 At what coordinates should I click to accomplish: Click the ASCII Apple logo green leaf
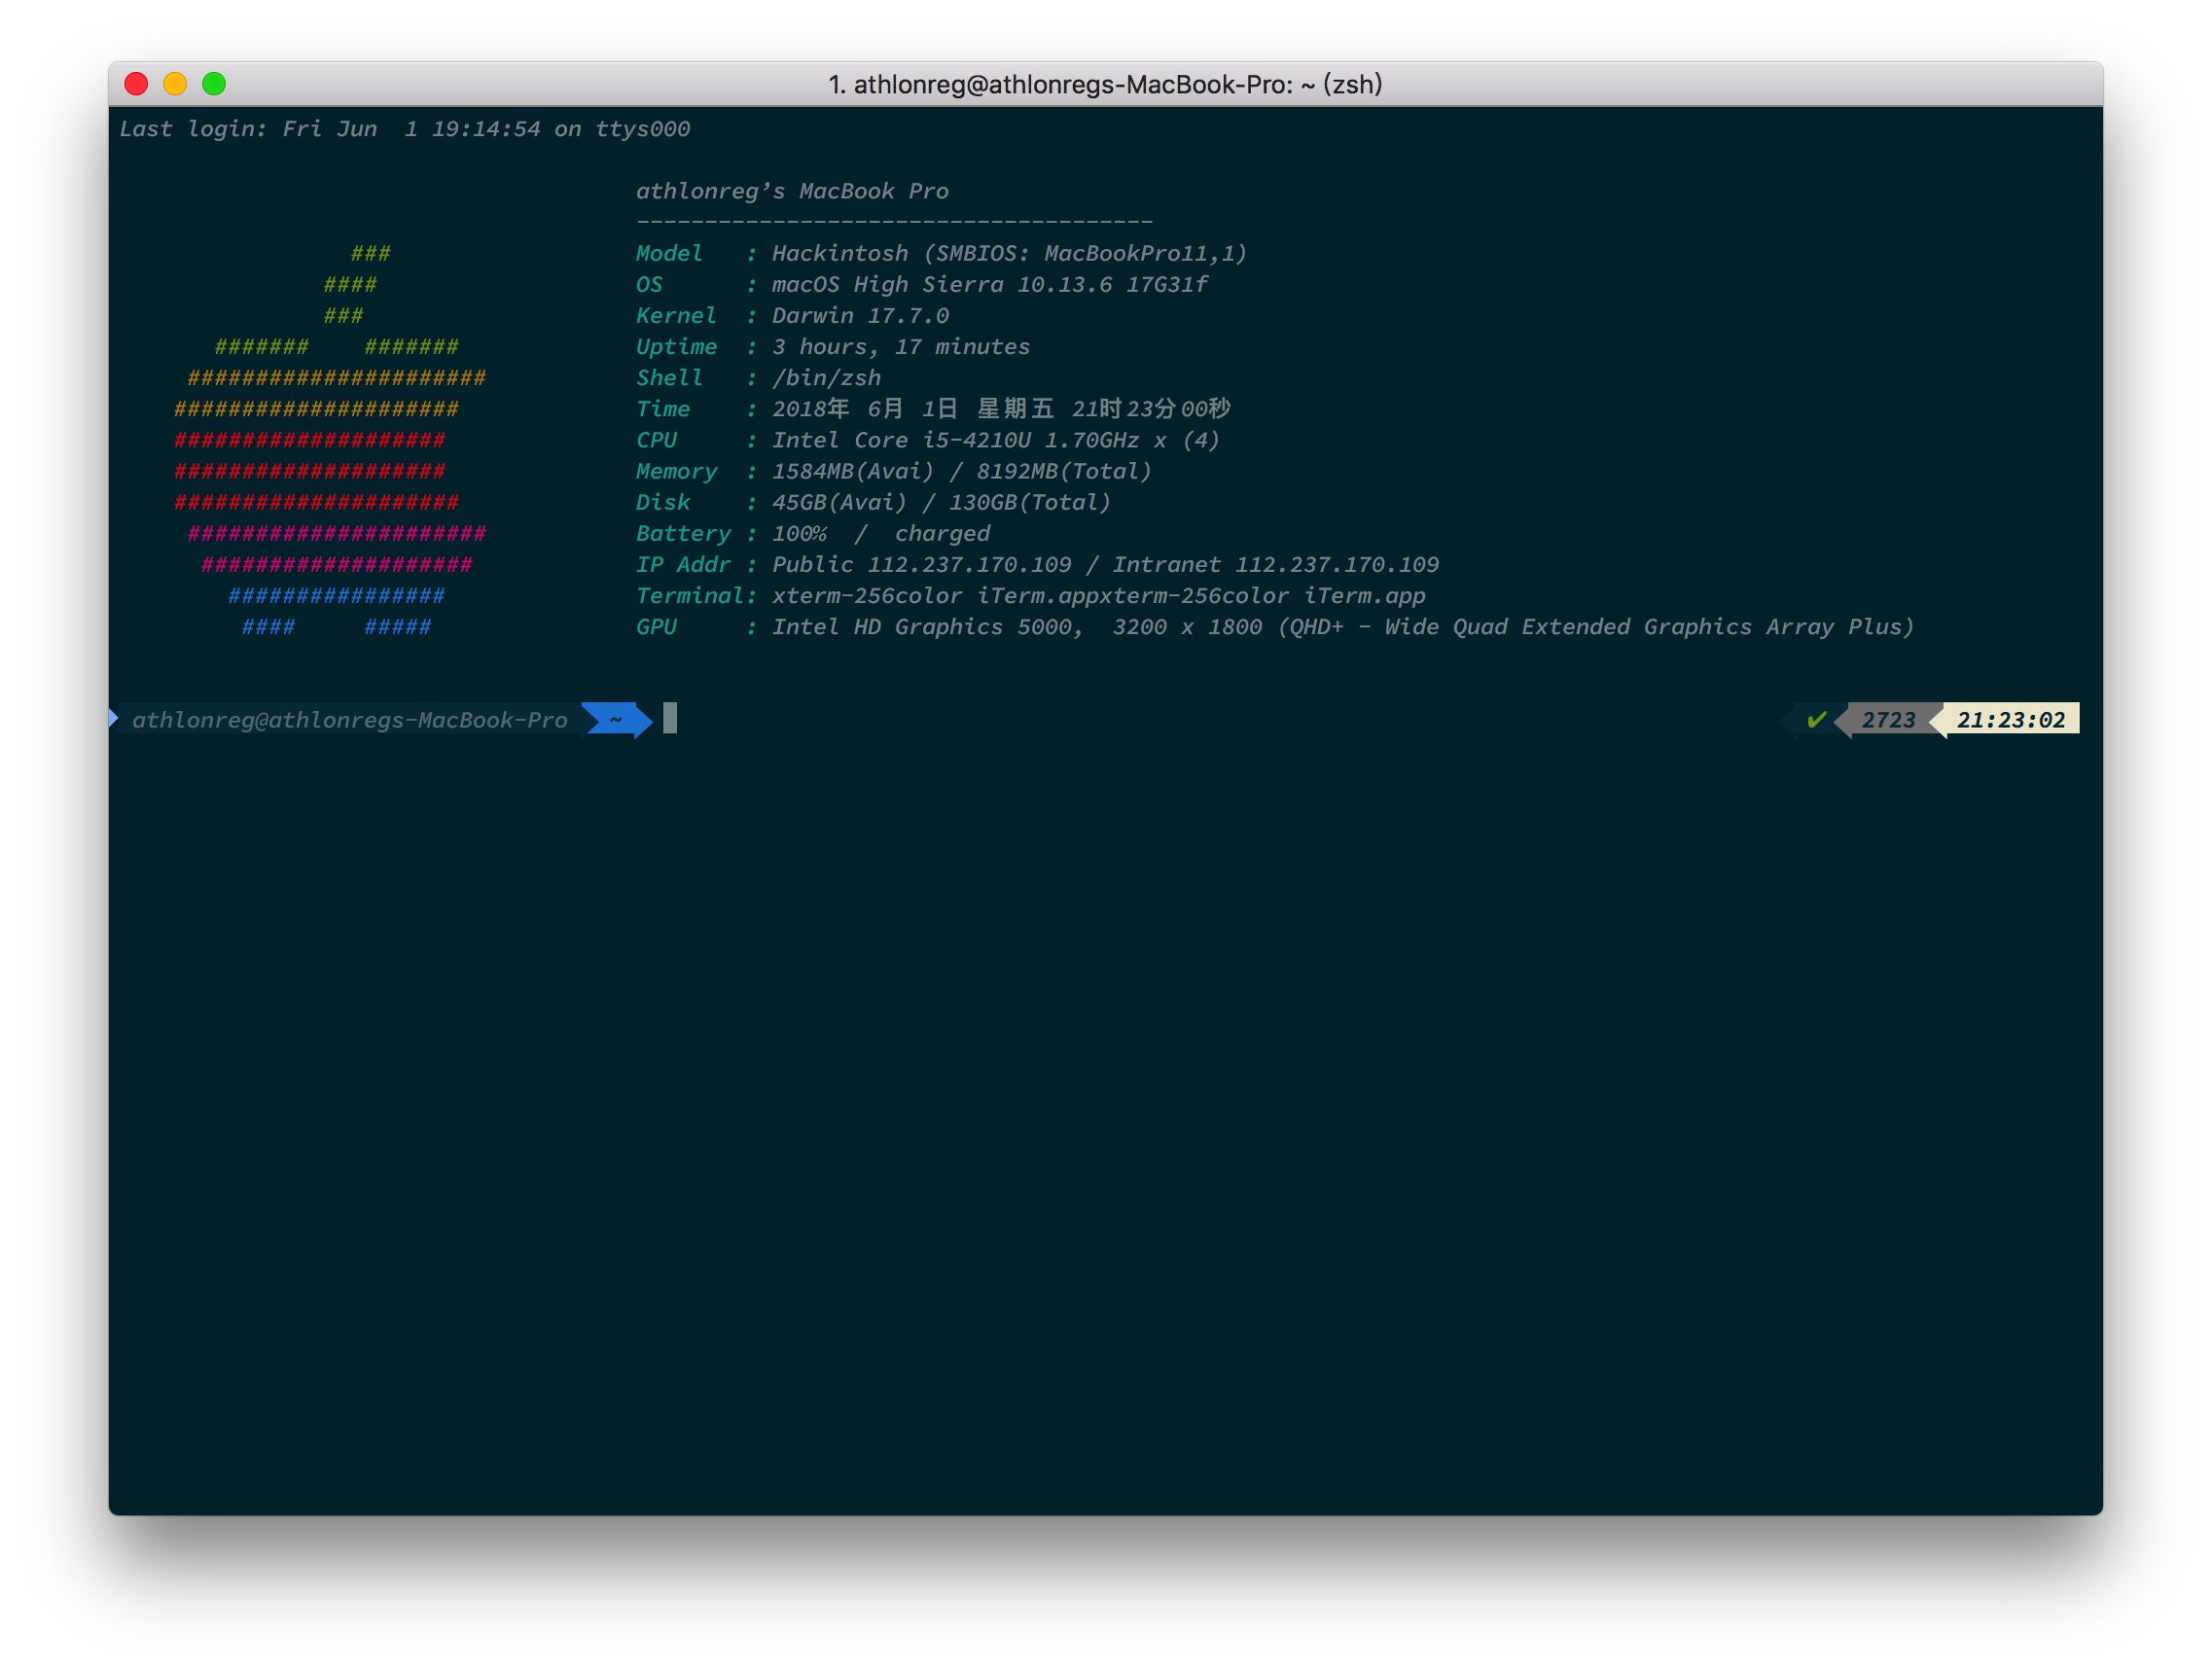[352, 284]
